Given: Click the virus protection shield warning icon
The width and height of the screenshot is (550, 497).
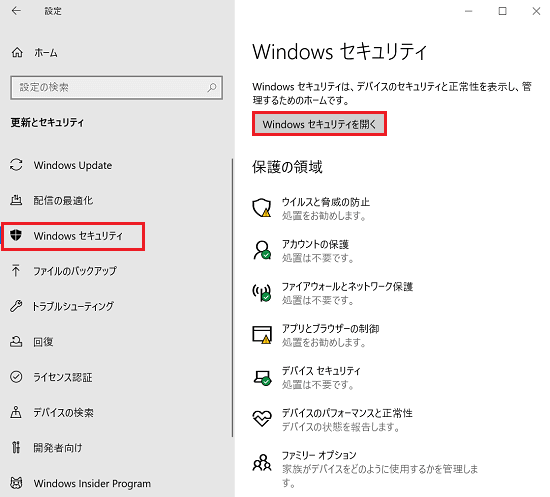Looking at the screenshot, I should (x=262, y=208).
